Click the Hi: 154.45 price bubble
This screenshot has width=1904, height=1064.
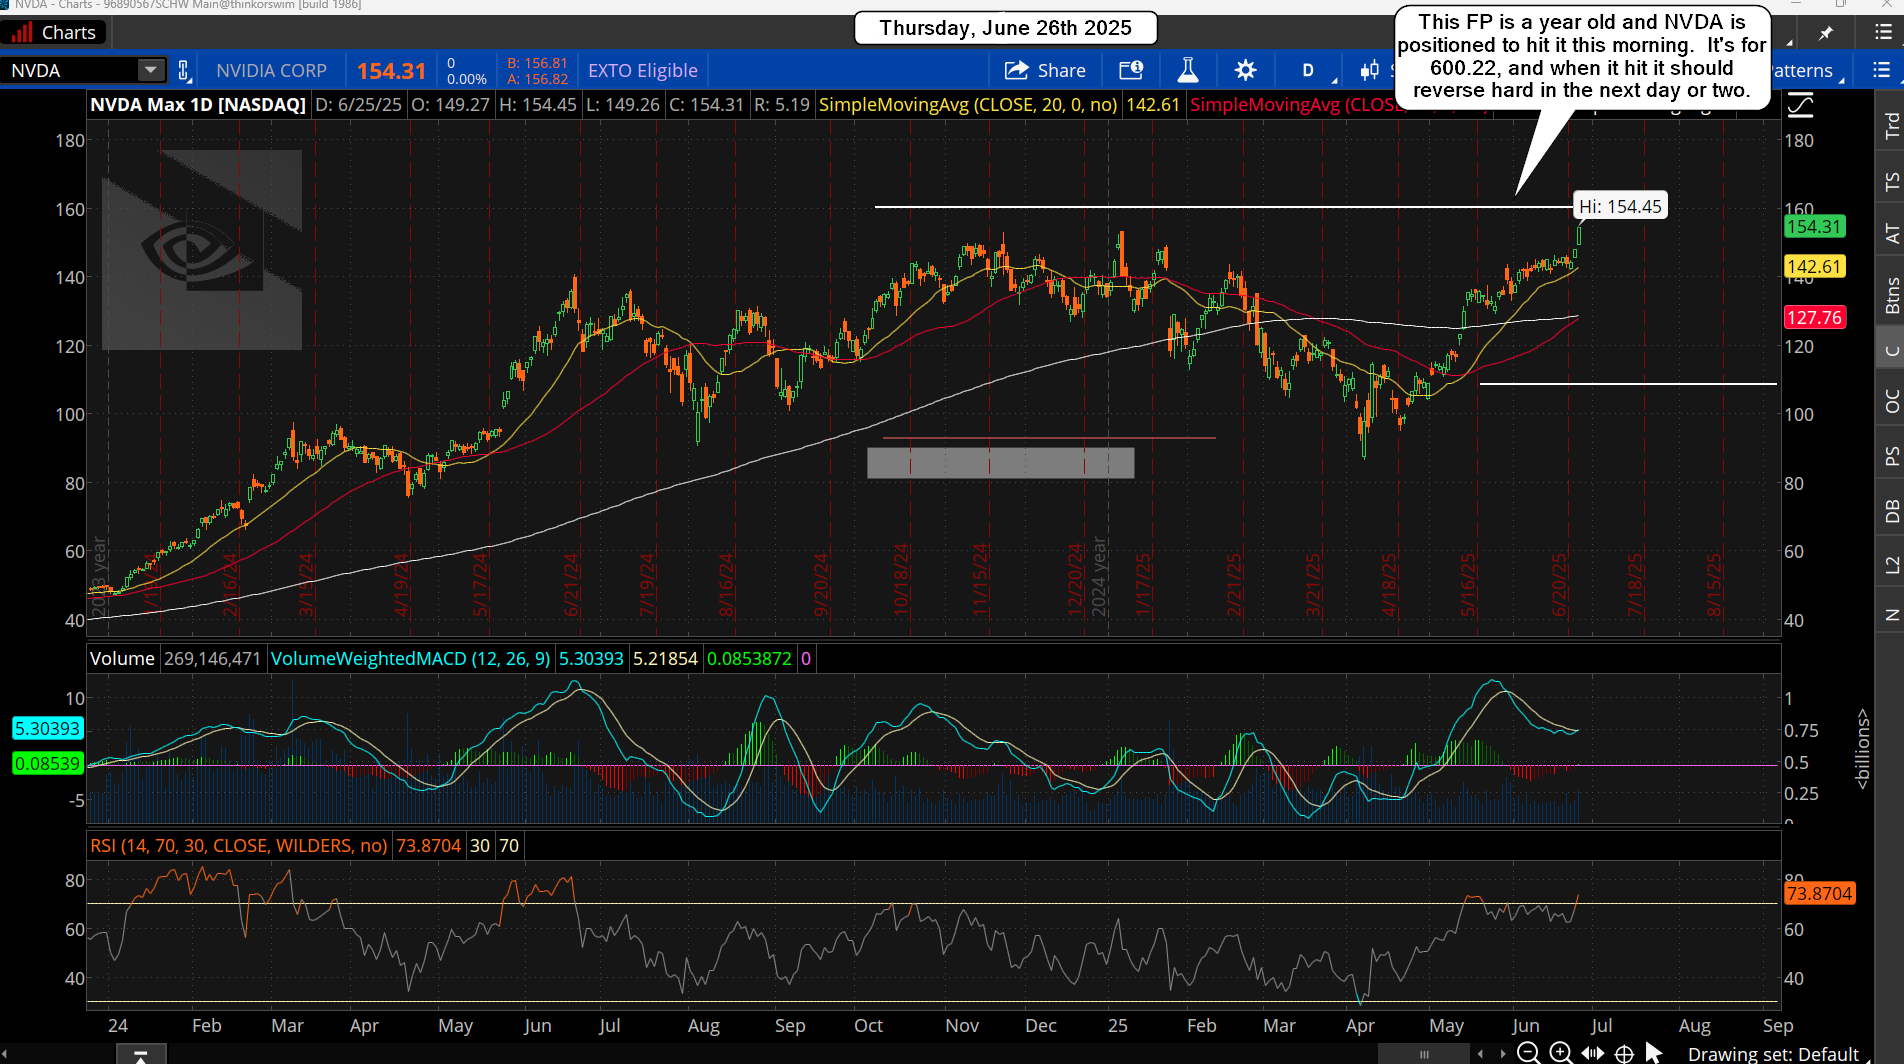click(1620, 206)
